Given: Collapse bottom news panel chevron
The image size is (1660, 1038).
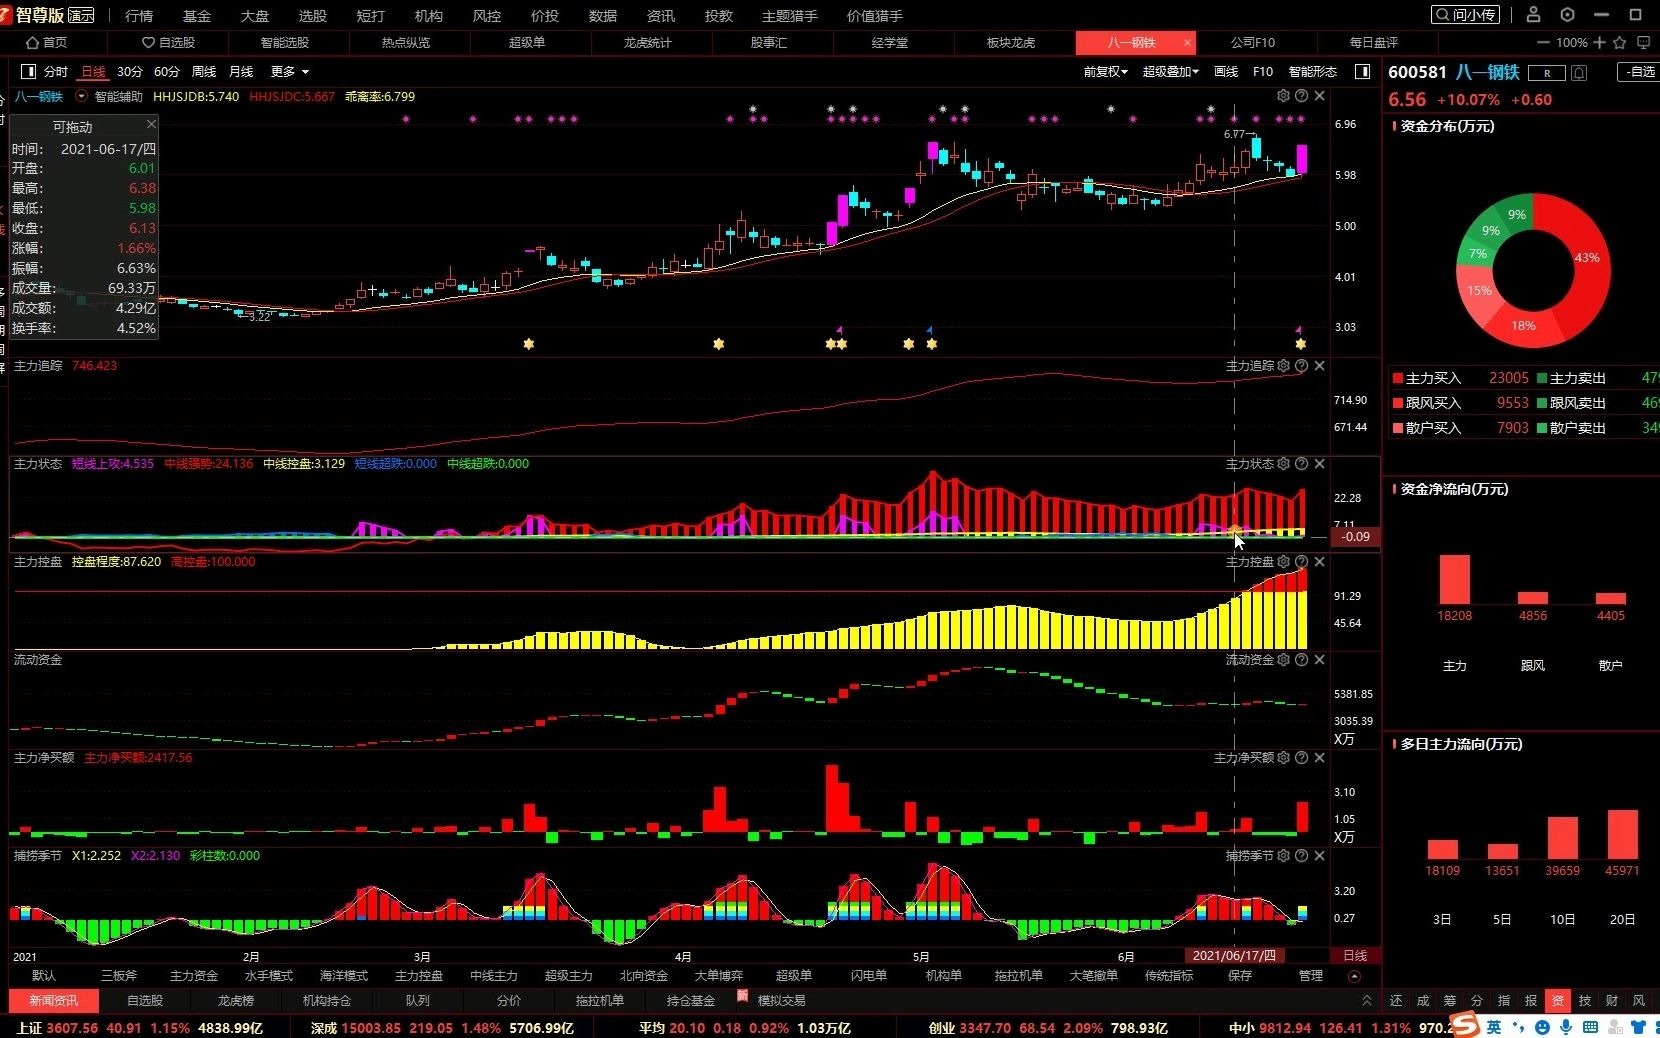Looking at the screenshot, I should point(1367,1000).
